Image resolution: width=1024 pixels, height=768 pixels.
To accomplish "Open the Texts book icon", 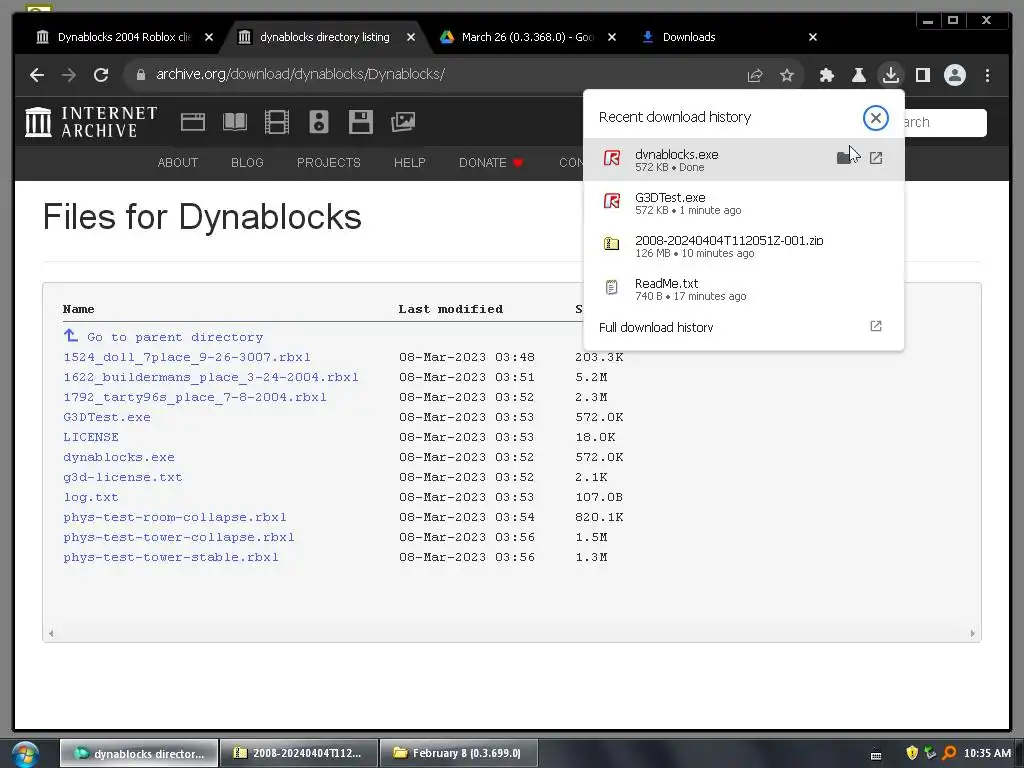I will (x=234, y=122).
